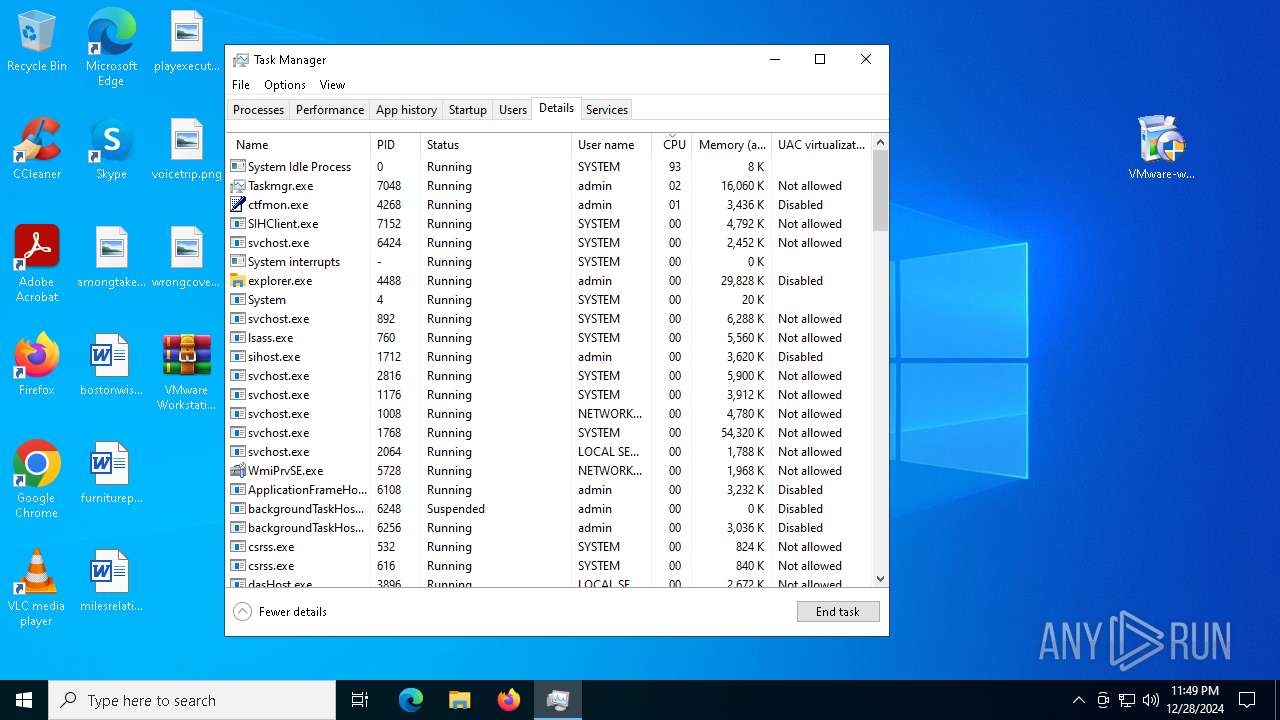Open the volume control in system tray
Screen dimensions: 1280x720
(1151, 700)
